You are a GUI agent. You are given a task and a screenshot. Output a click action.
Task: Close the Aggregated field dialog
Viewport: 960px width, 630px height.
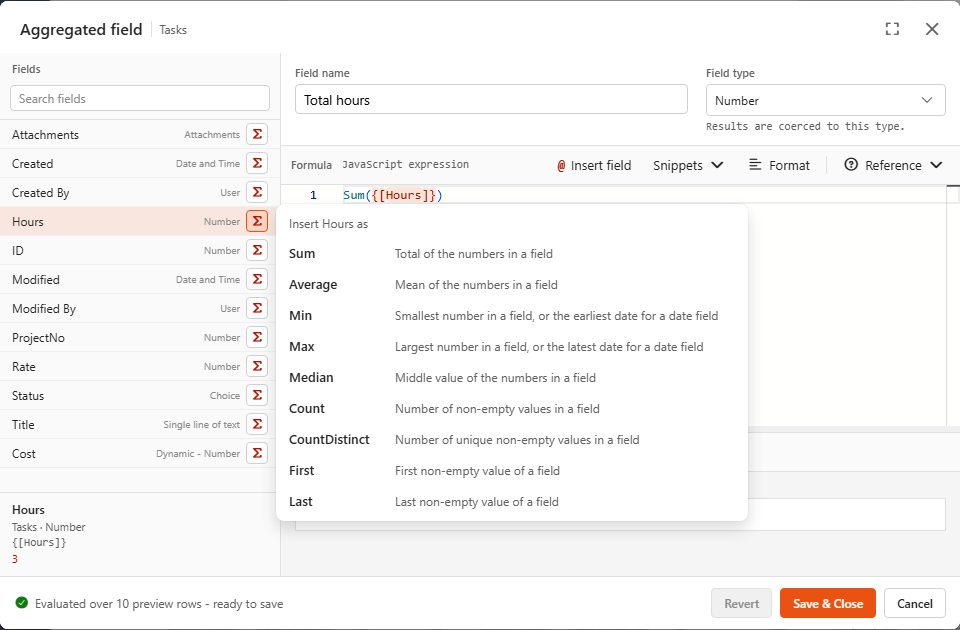click(932, 29)
